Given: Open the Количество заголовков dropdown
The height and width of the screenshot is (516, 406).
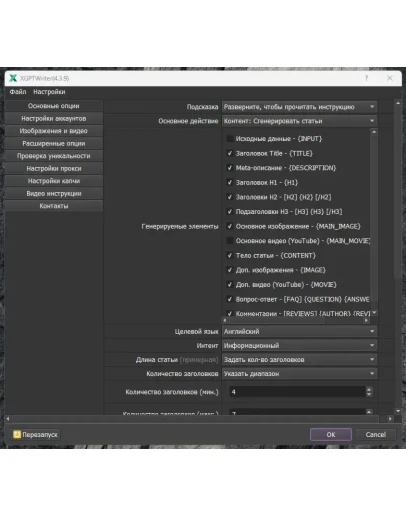Looking at the screenshot, I should [x=299, y=373].
